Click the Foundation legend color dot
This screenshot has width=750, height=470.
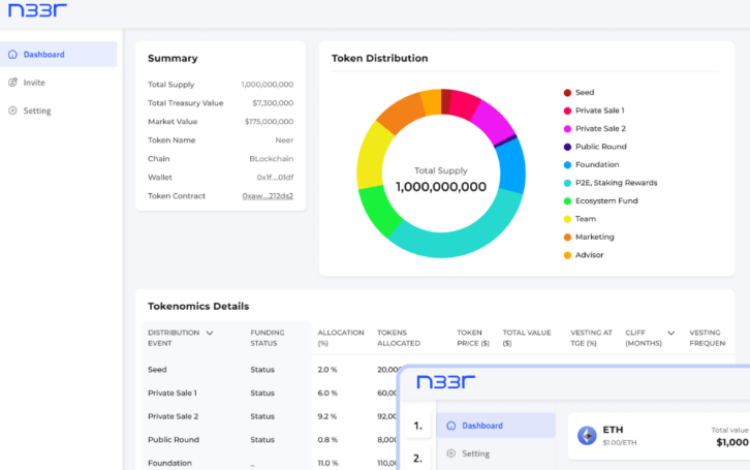(567, 165)
